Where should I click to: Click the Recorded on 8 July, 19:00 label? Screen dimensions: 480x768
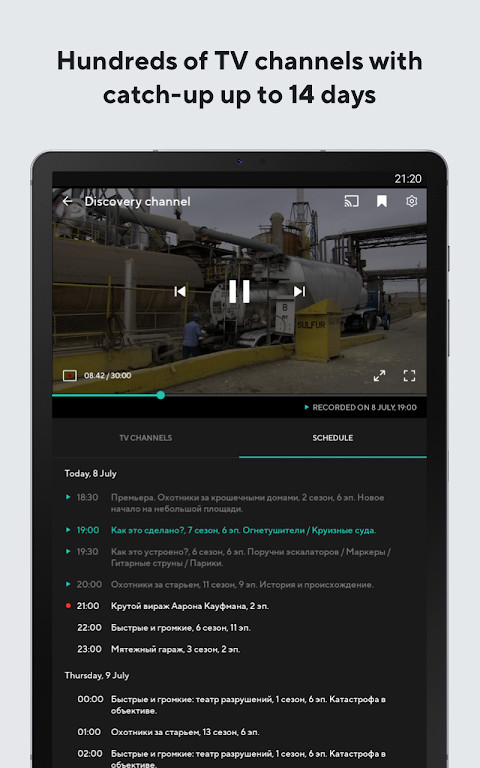[x=360, y=407]
